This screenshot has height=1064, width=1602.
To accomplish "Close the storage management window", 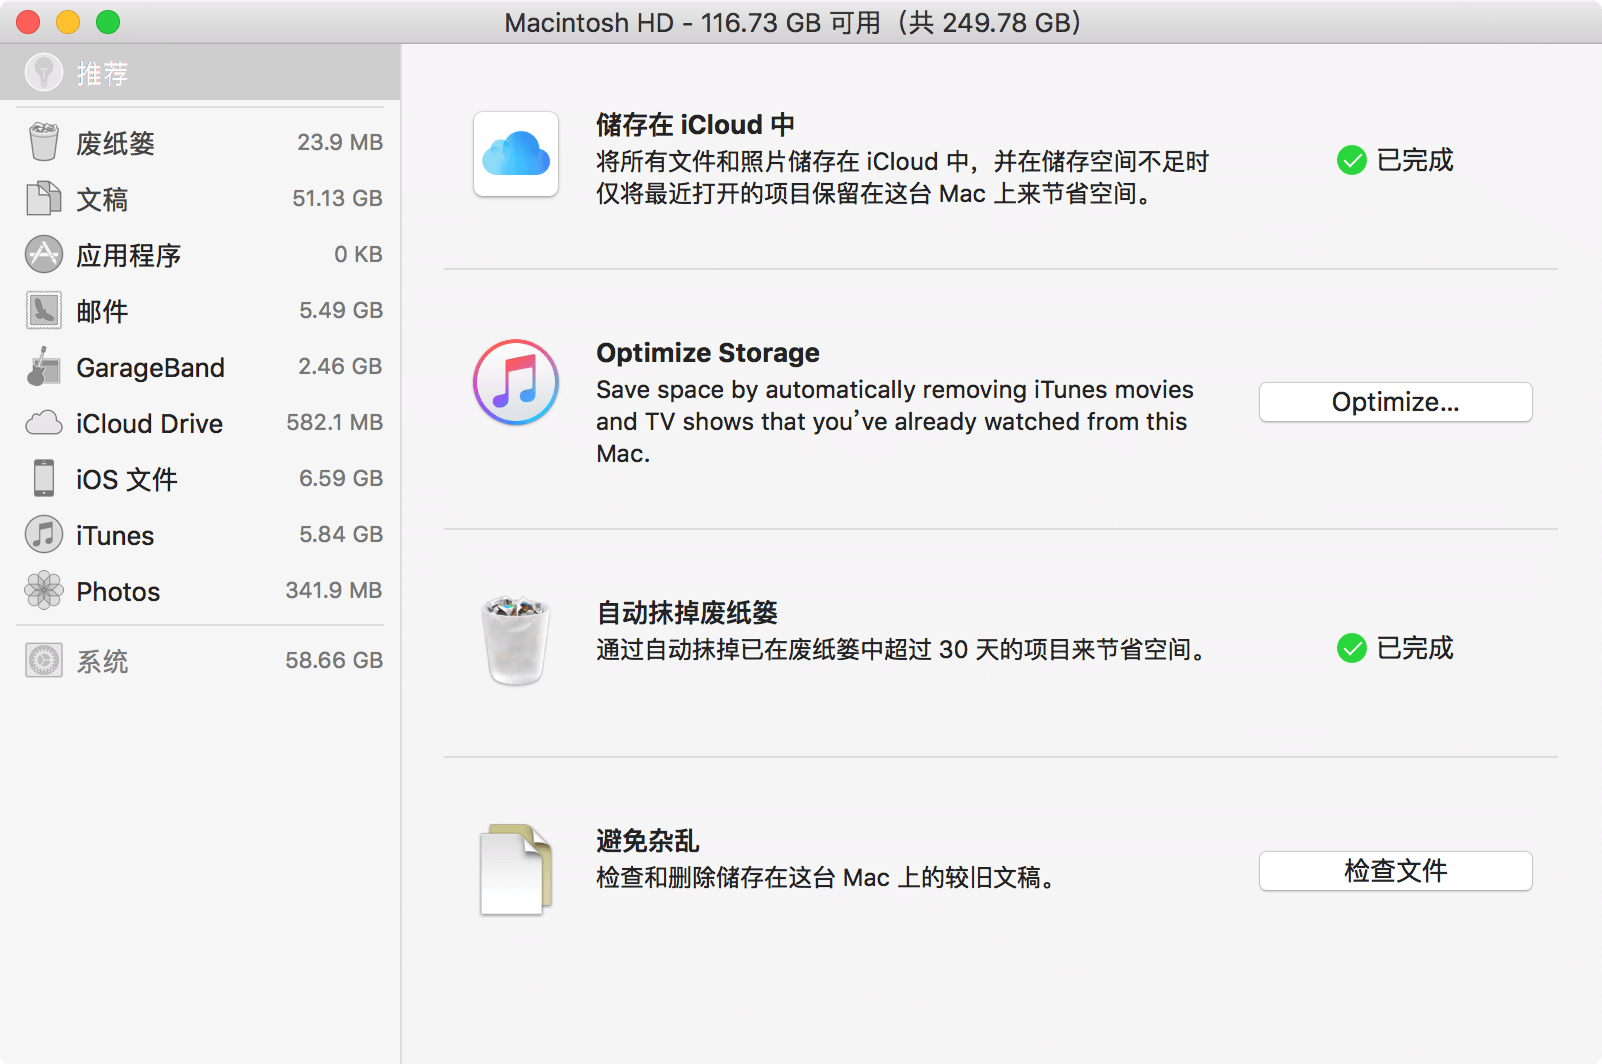I will [28, 22].
